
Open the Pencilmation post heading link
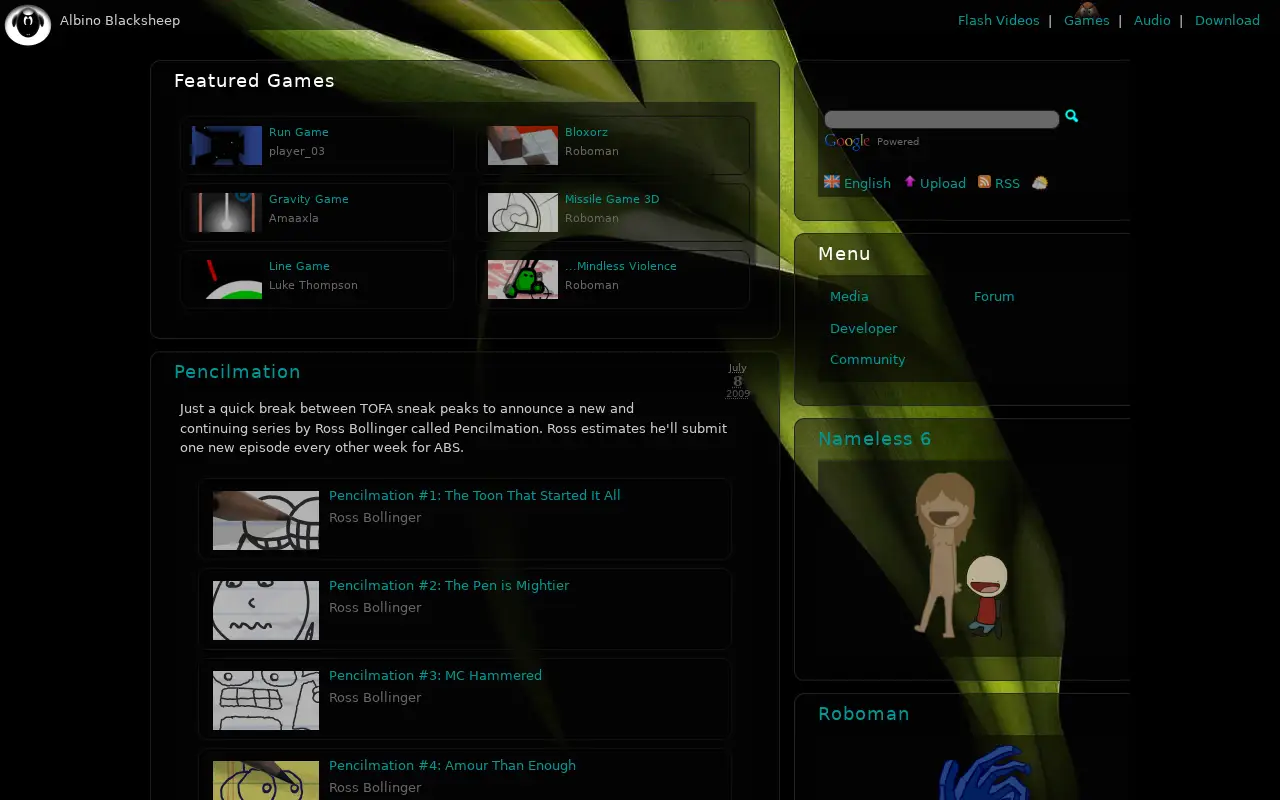[x=237, y=372]
